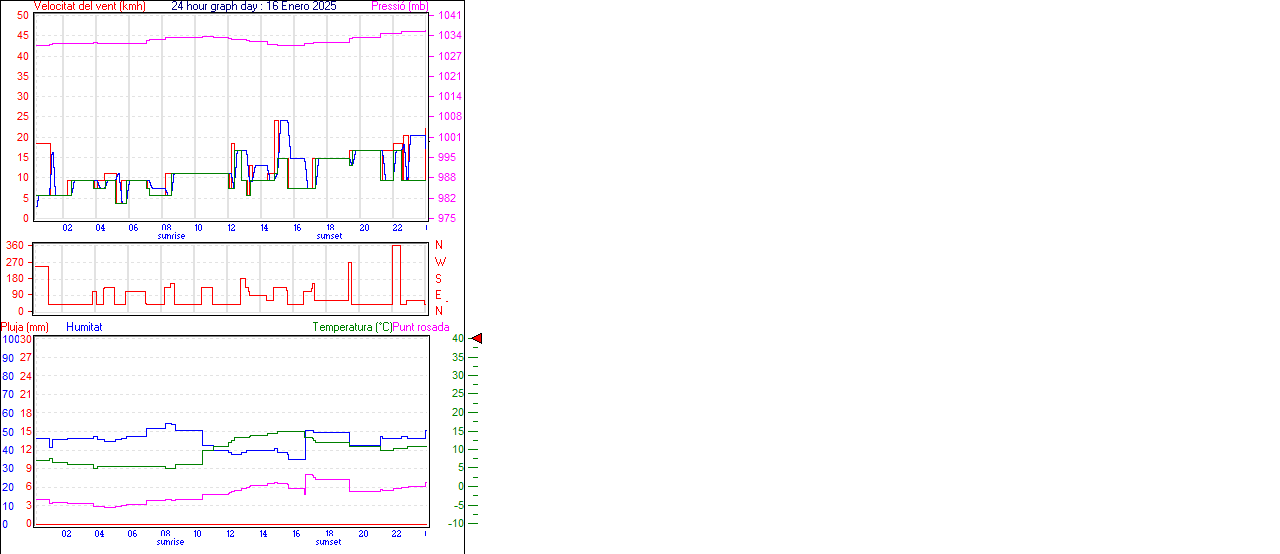Viewport: 1280px width, 554px height.
Task: Click the 'S' compass label on direction chart
Action: tap(438, 279)
